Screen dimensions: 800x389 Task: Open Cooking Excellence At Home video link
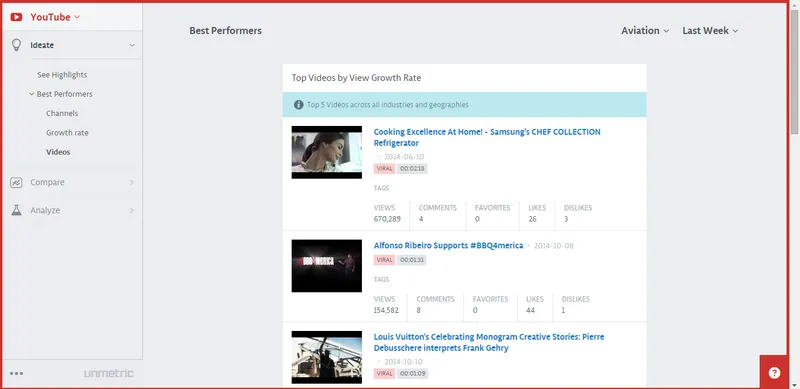487,137
